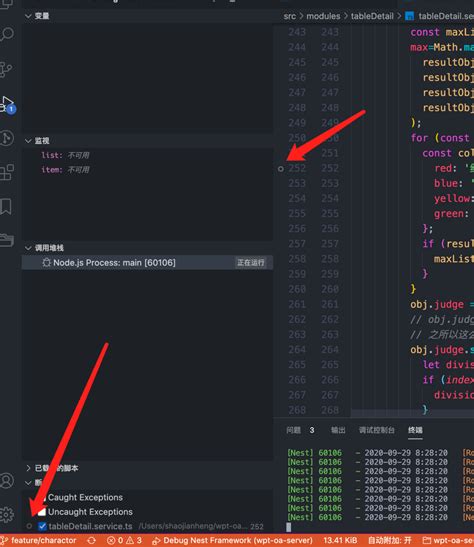Click the 'let divis' code on line 265
Screen dimensions: 474x547
pyautogui.click(x=448, y=365)
